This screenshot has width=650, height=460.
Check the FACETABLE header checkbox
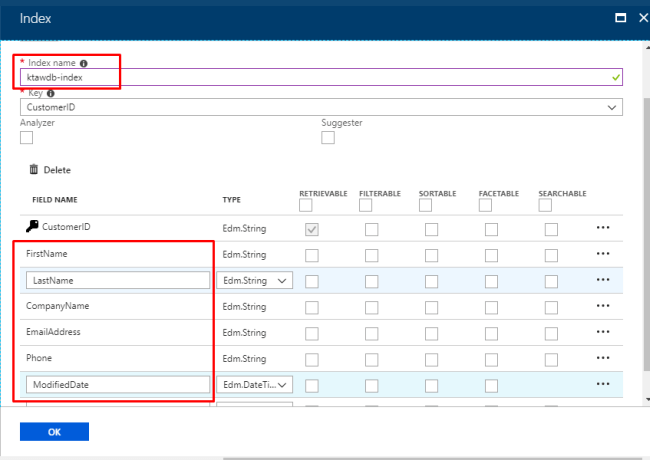[485, 205]
